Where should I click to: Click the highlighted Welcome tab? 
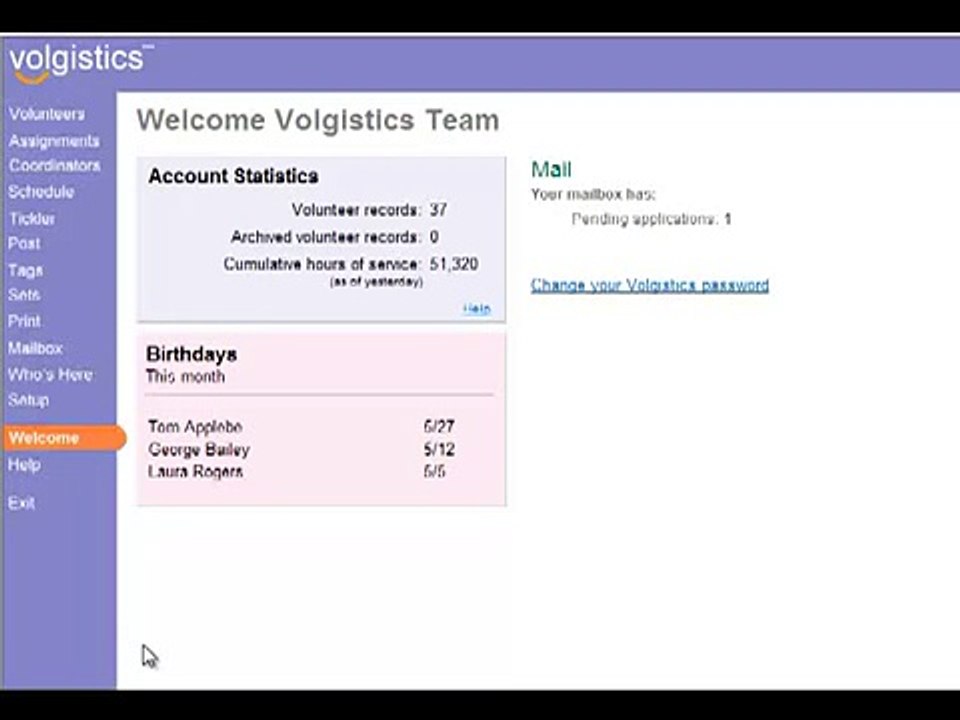[64, 438]
